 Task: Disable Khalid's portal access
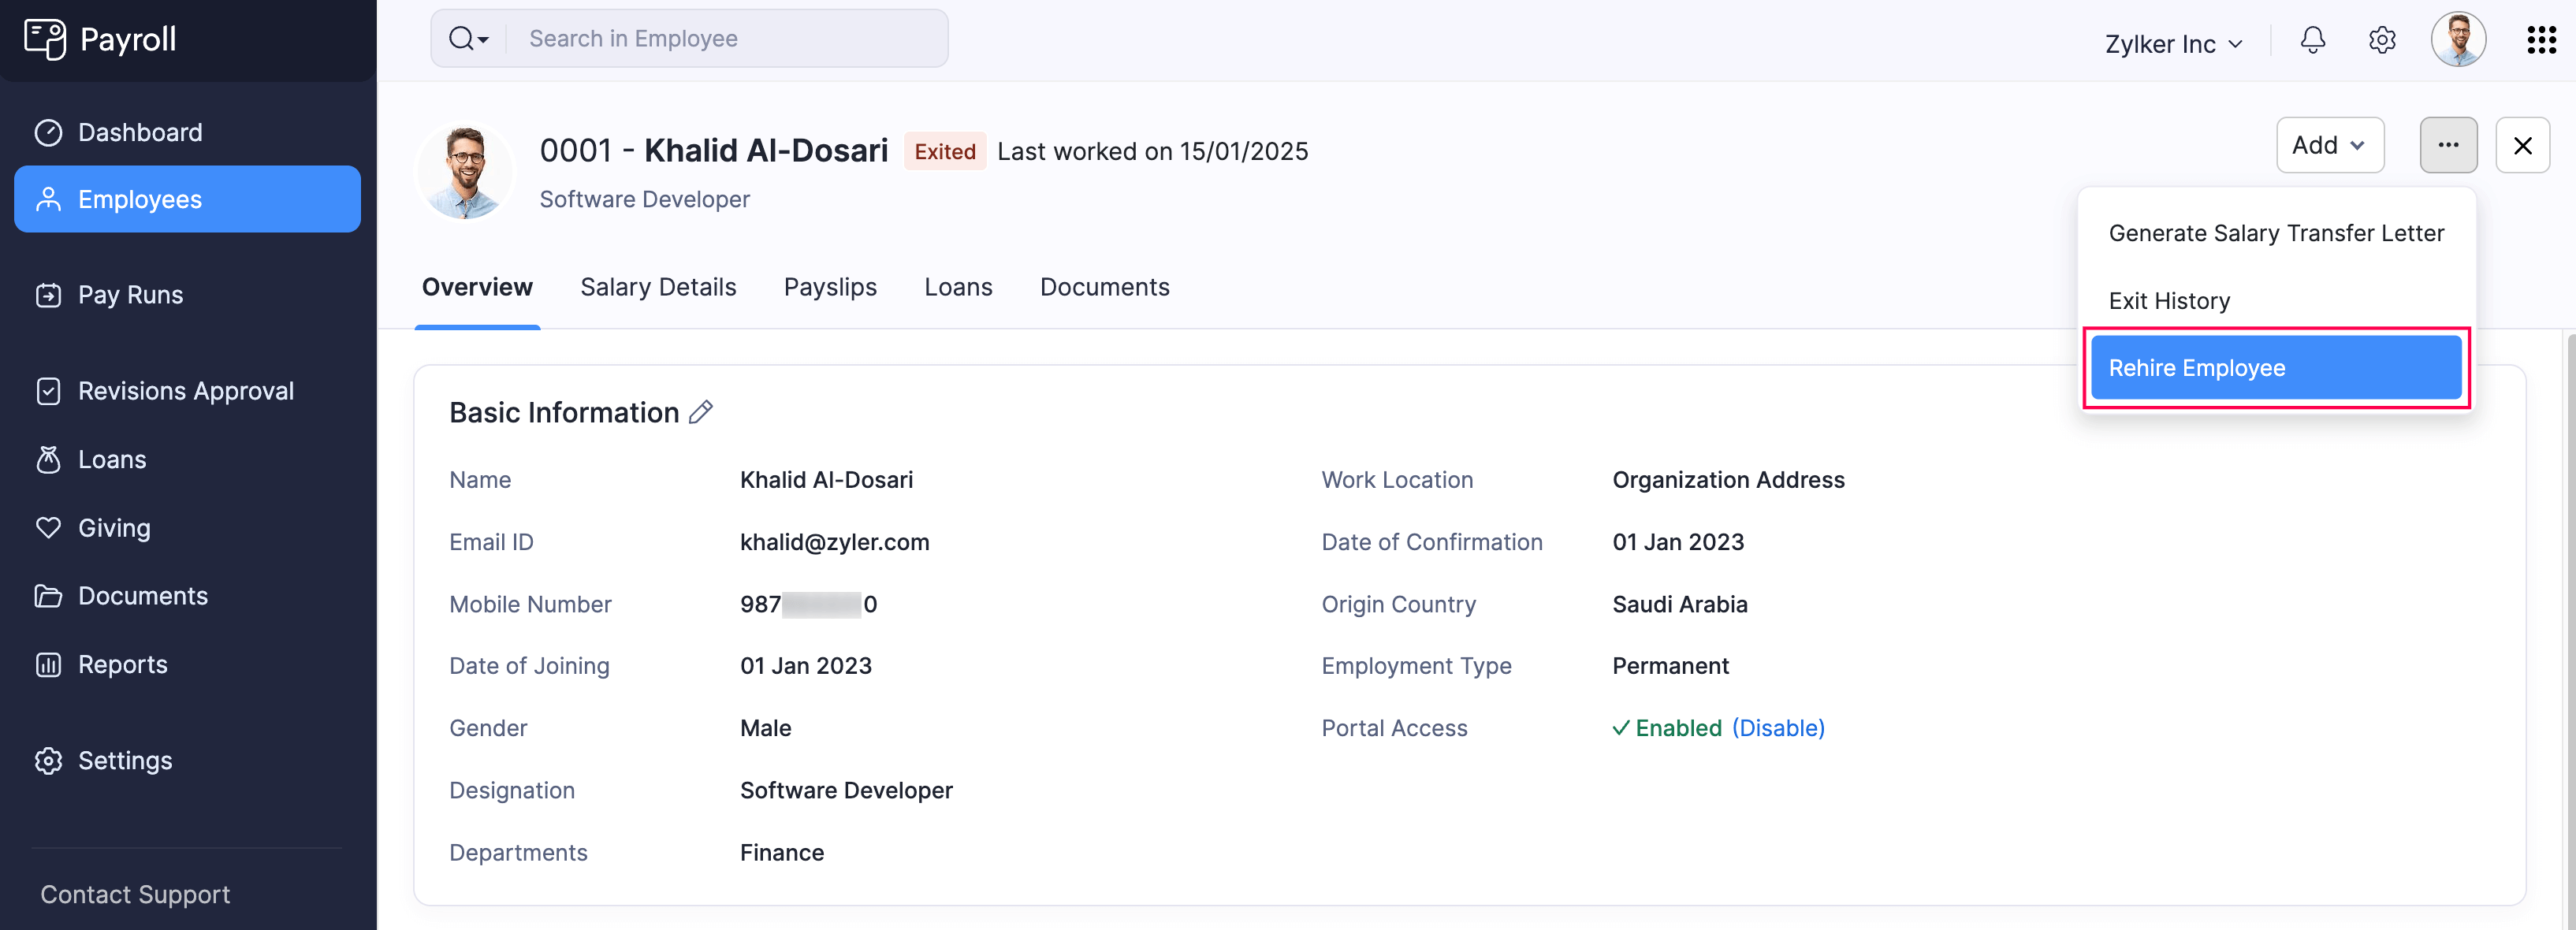tap(1778, 727)
